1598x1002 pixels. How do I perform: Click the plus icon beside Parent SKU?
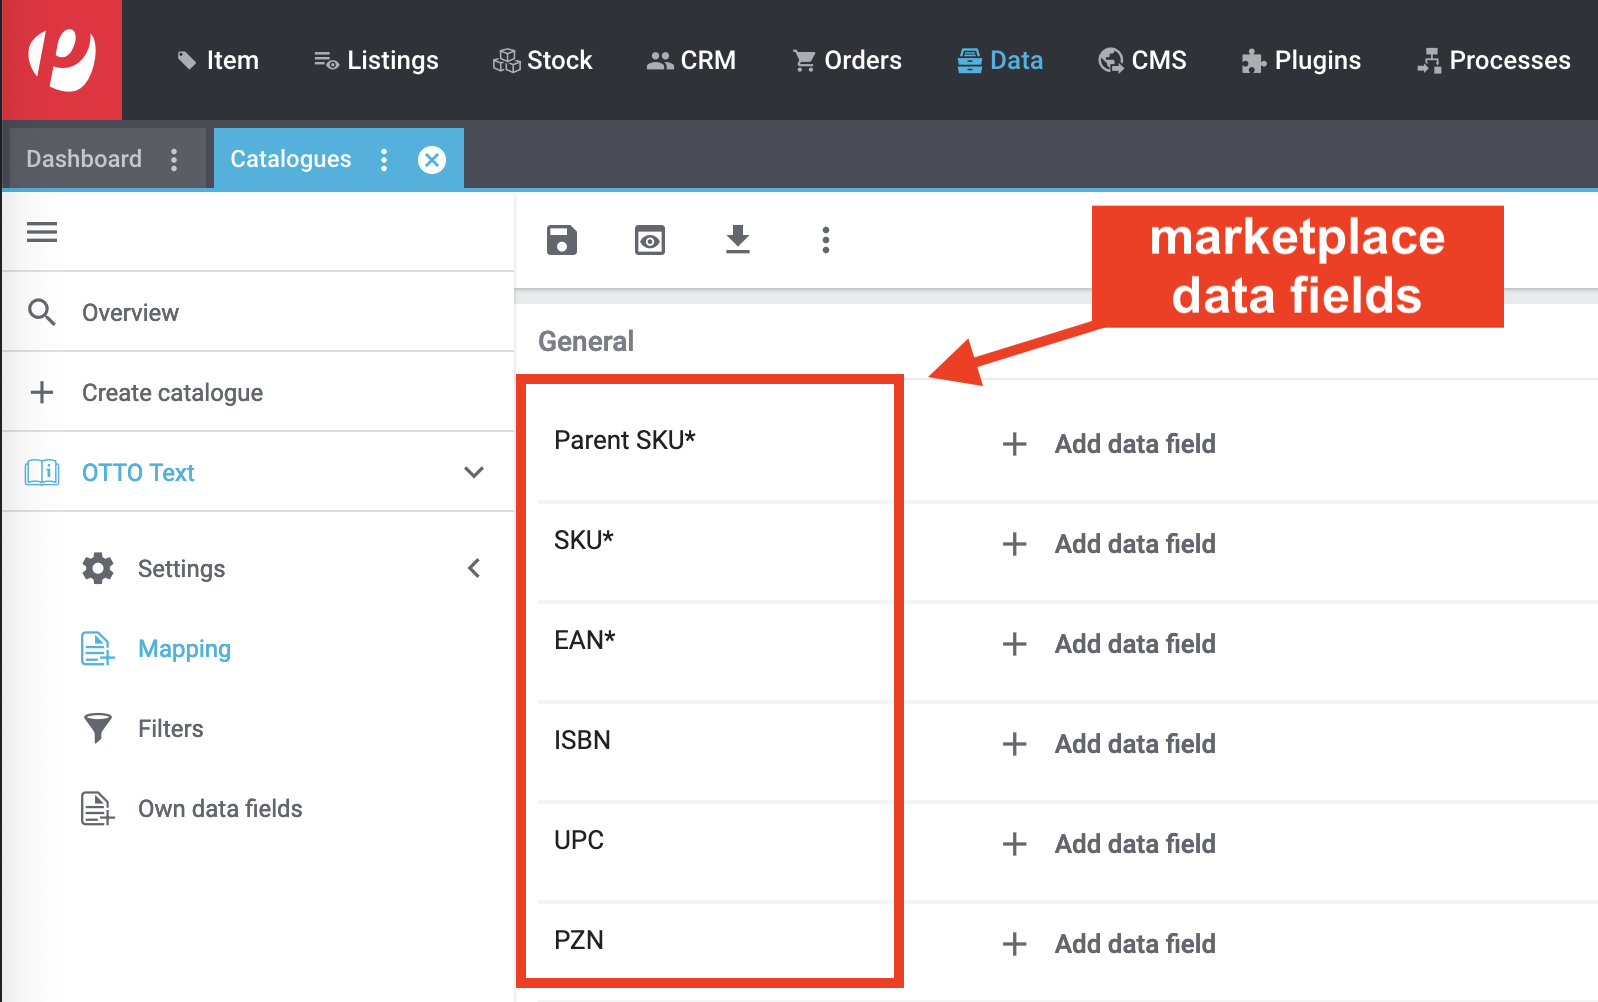pos(1015,444)
